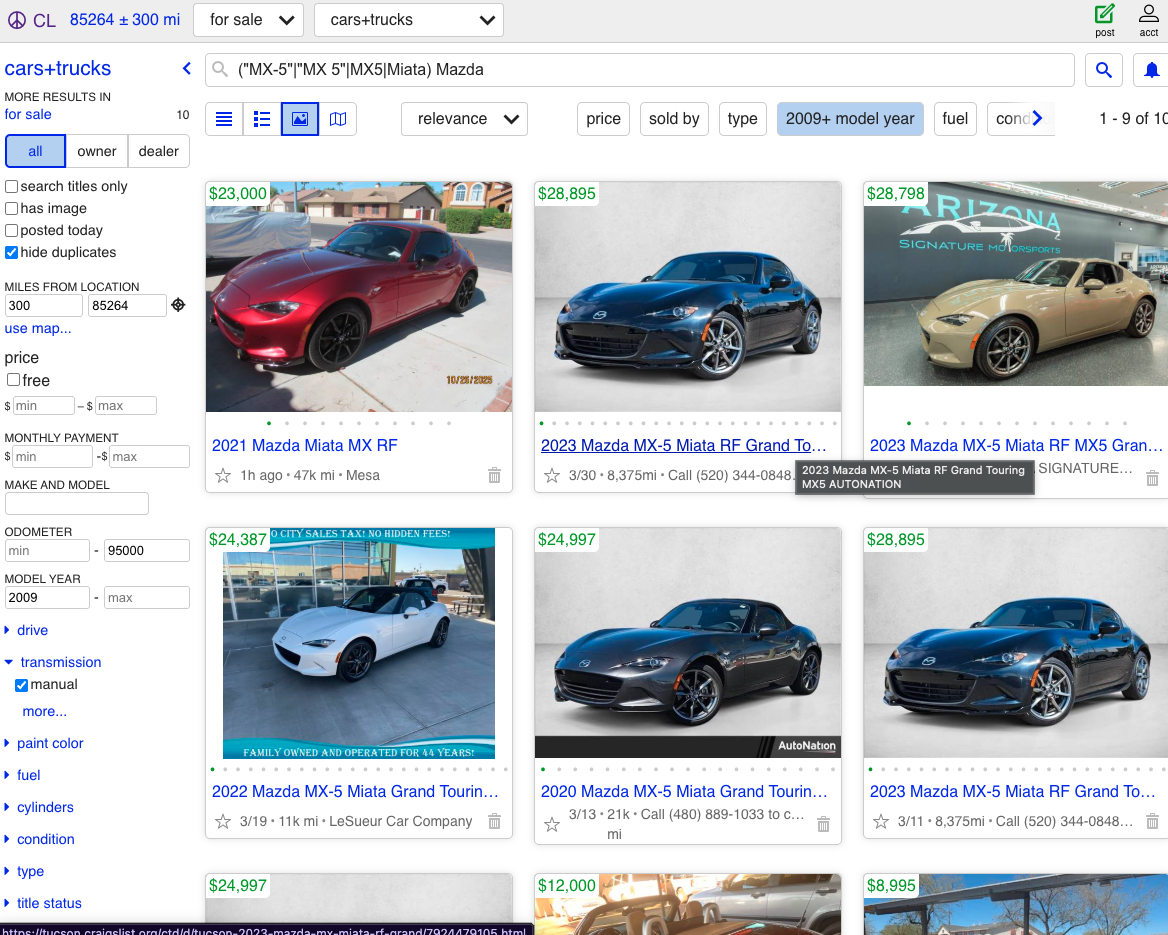Open the sold by filter chip
Viewport: 1168px width, 935px height.
coord(674,119)
